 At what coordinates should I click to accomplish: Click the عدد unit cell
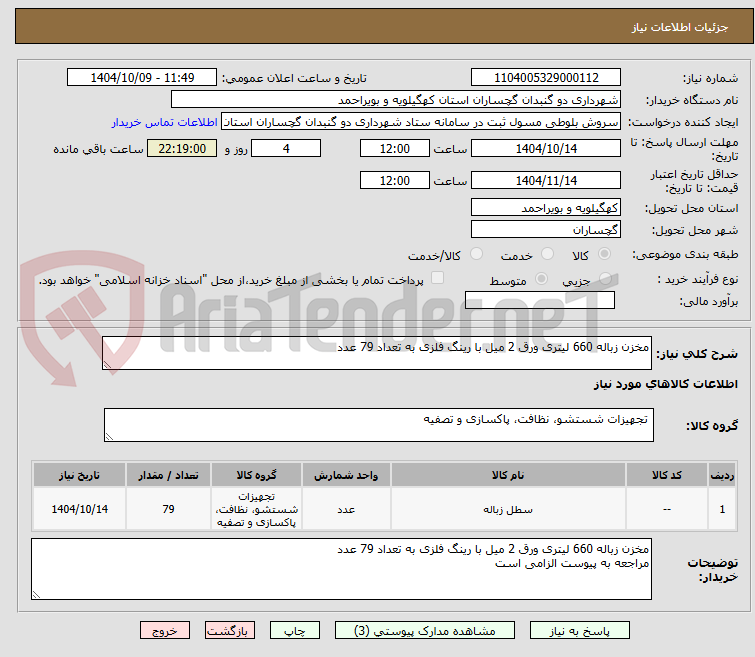346,509
